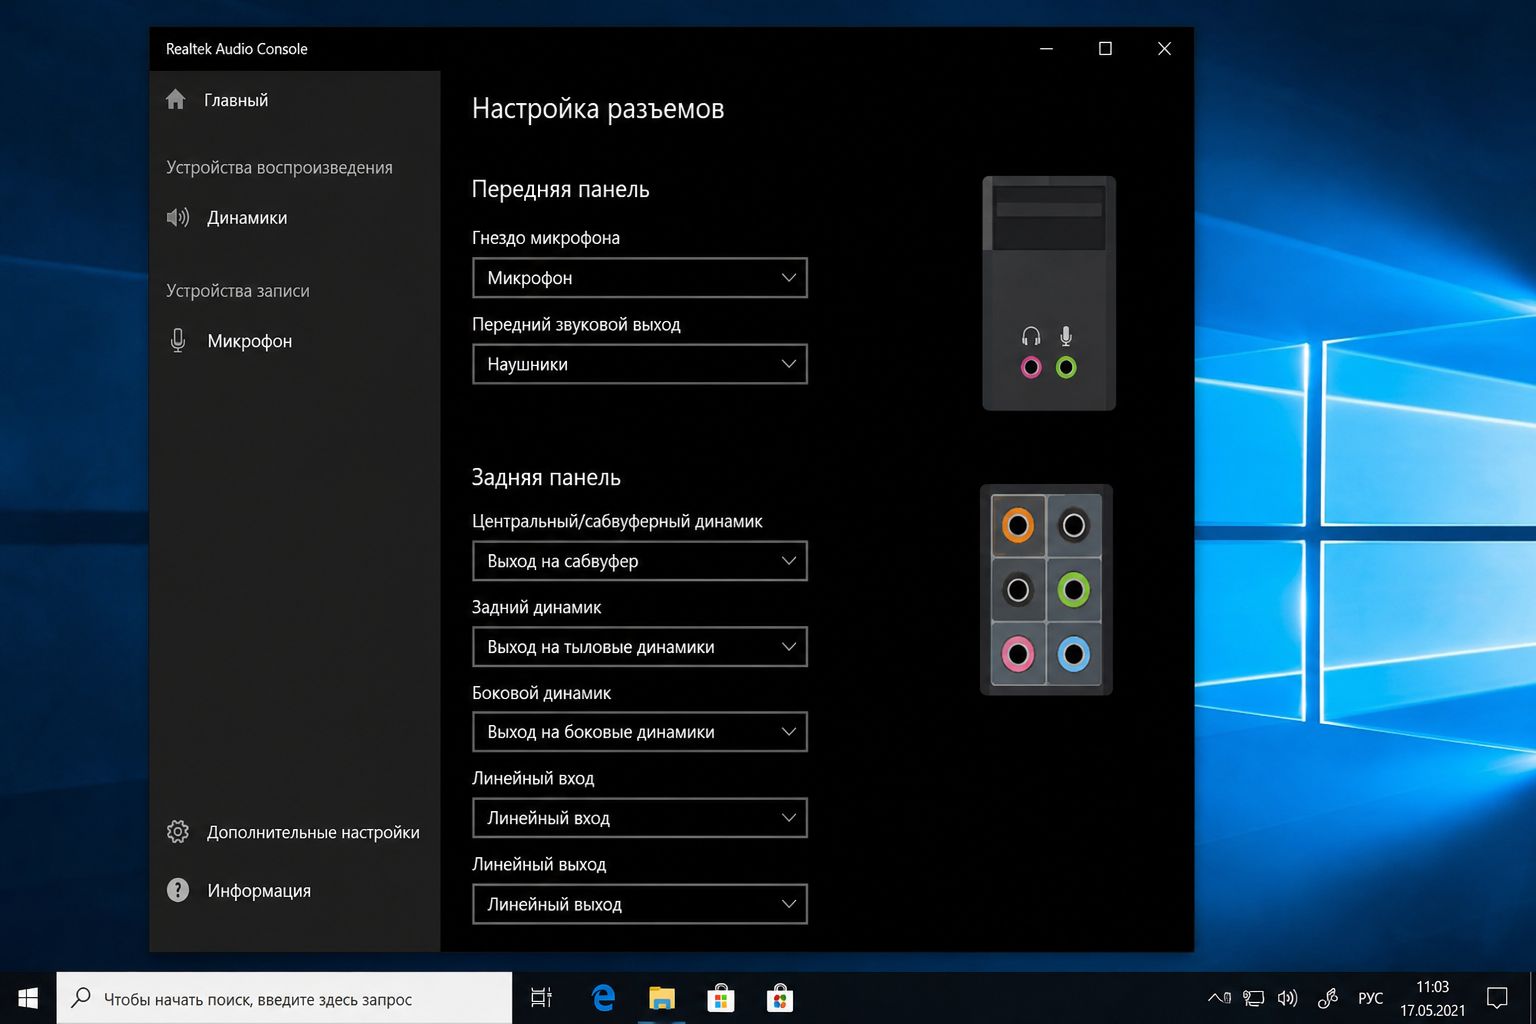Click the blue rear panel jack
Screen dimensions: 1536x1024
coord(1074,655)
